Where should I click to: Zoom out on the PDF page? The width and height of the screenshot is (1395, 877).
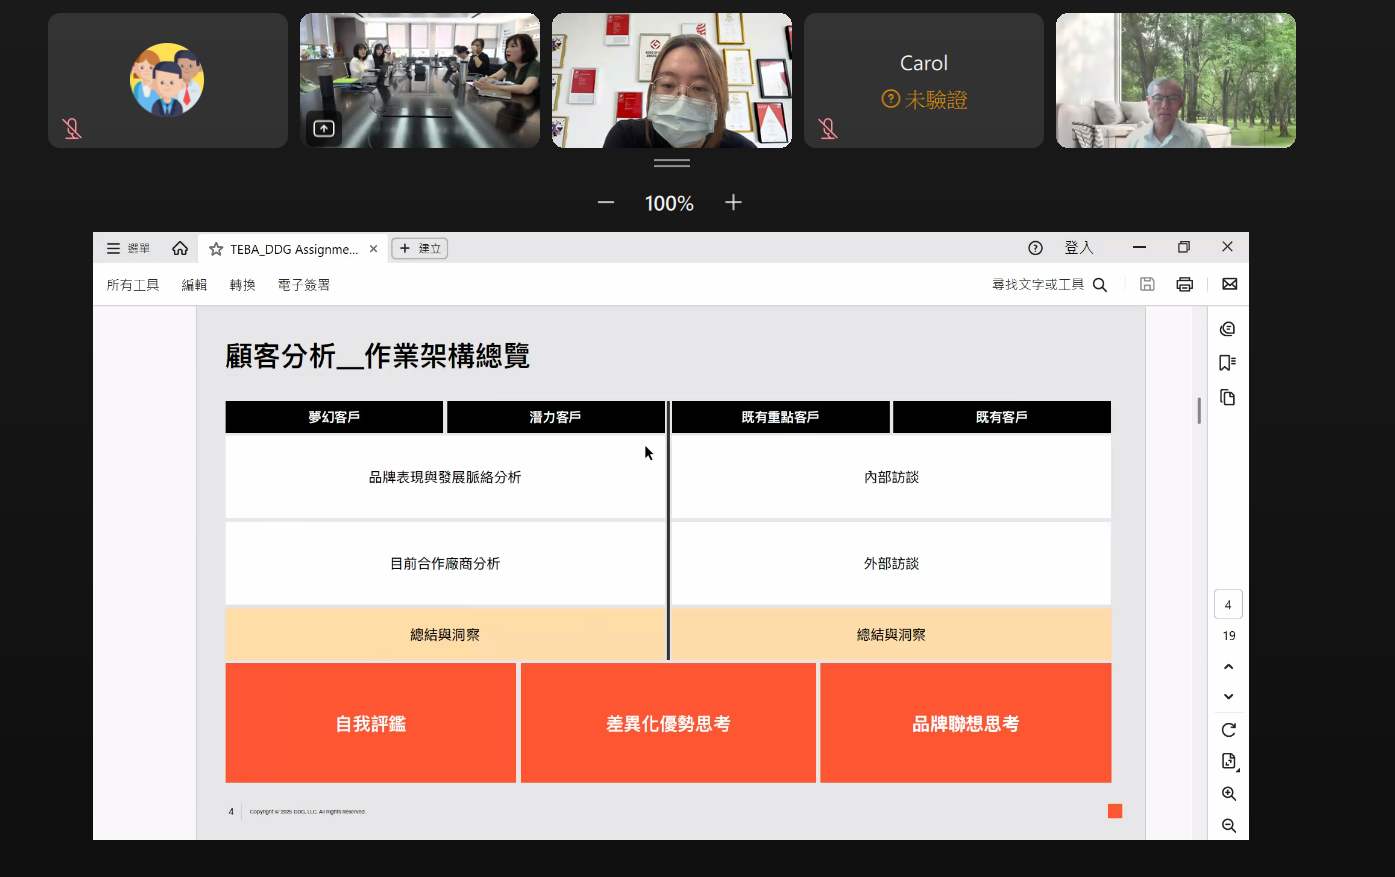[1228, 826]
